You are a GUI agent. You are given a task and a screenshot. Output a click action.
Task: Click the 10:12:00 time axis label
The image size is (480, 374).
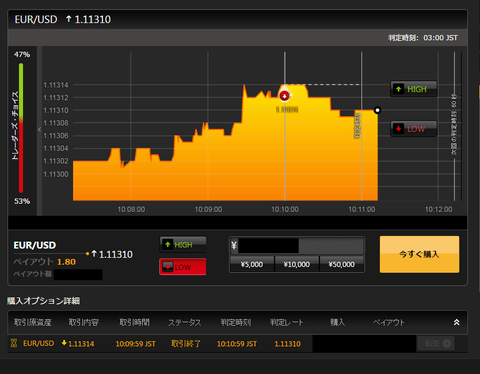[x=439, y=209]
